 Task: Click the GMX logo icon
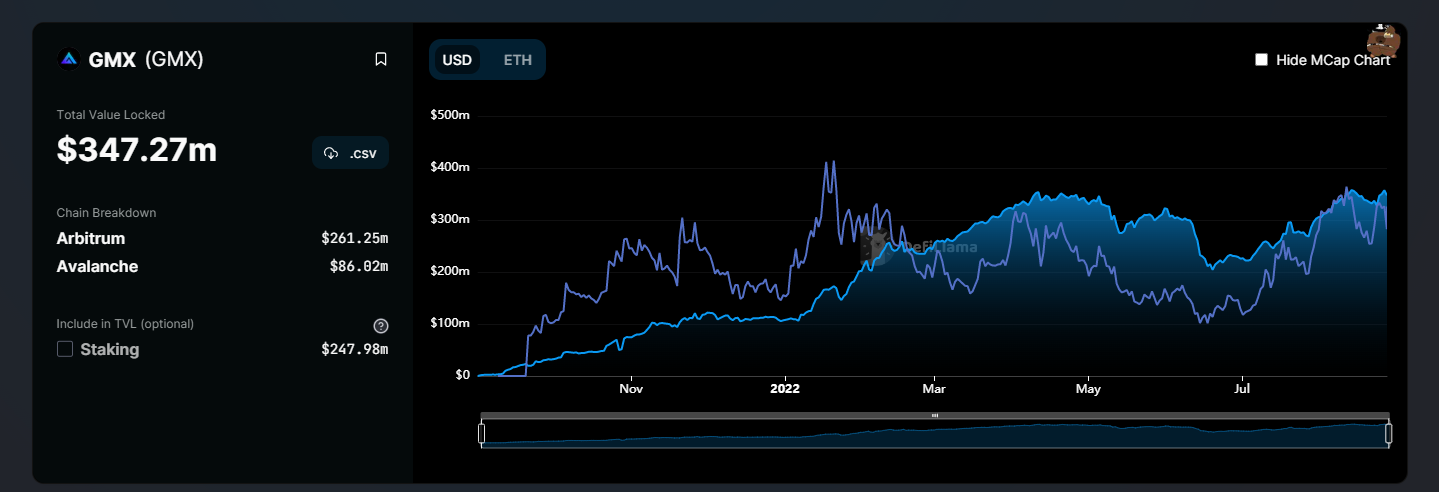(x=68, y=59)
